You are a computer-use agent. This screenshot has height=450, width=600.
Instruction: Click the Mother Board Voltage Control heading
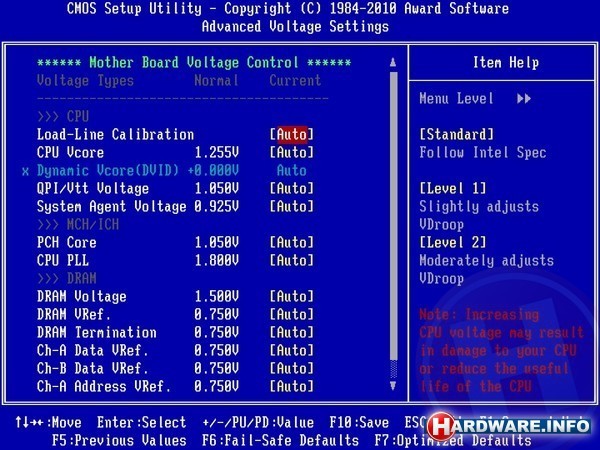click(x=194, y=62)
